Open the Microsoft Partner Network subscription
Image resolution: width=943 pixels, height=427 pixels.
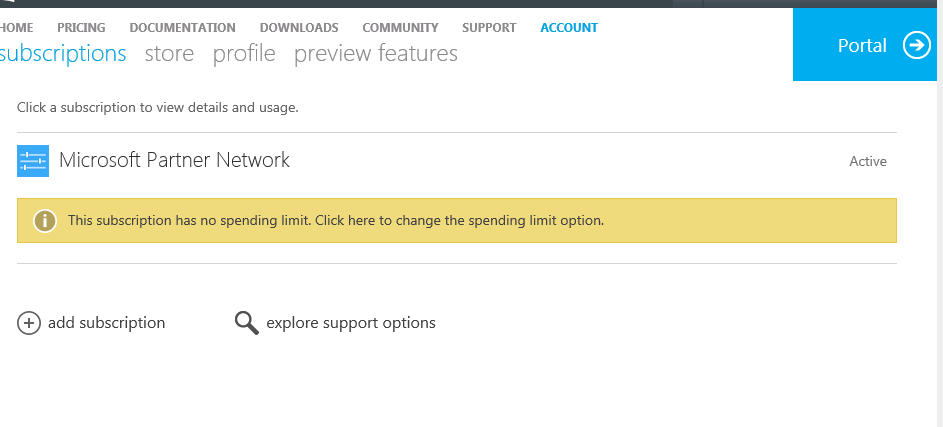pyautogui.click(x=174, y=160)
